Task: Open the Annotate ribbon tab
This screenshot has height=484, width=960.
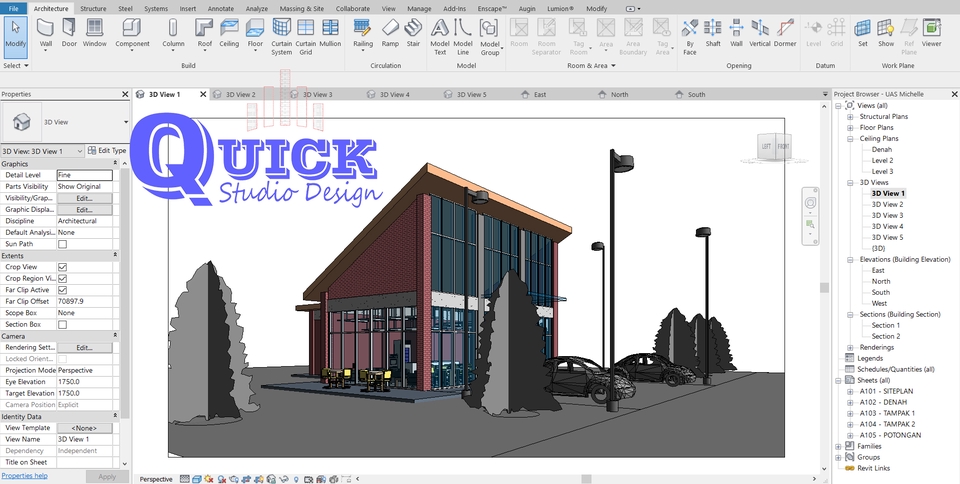Action: 220,9
